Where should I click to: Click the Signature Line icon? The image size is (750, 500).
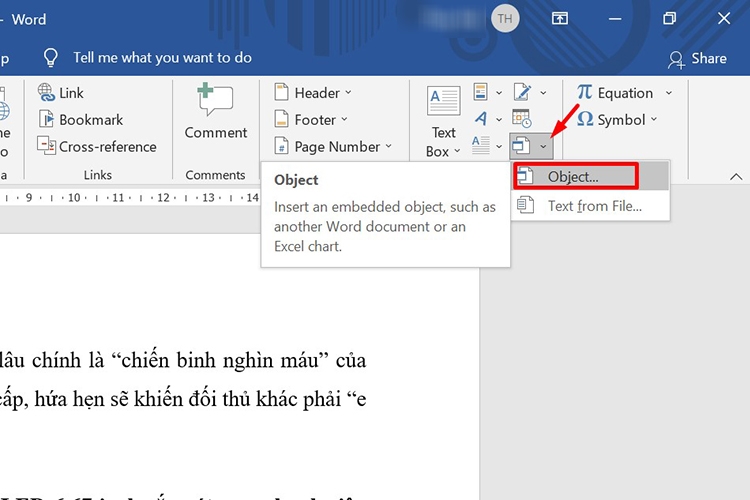[x=522, y=91]
